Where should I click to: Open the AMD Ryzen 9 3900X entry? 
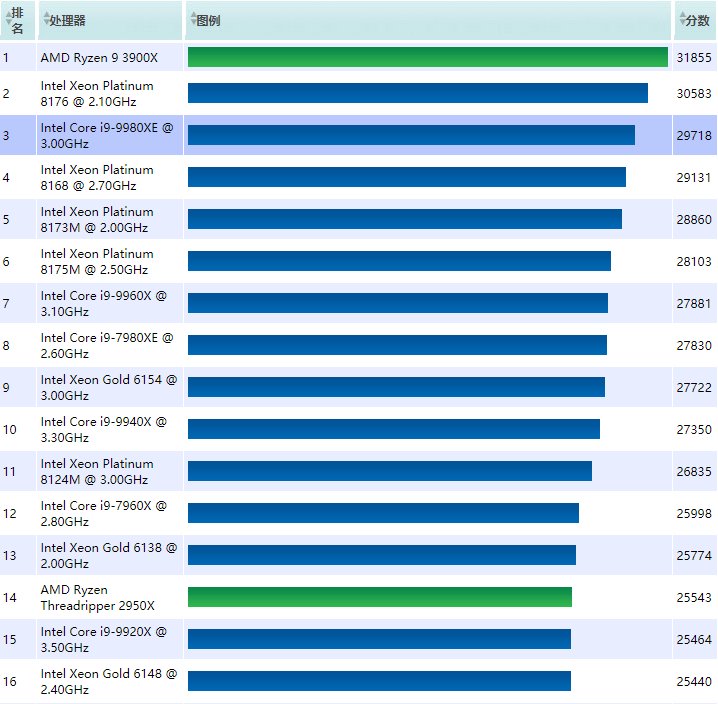point(99,58)
